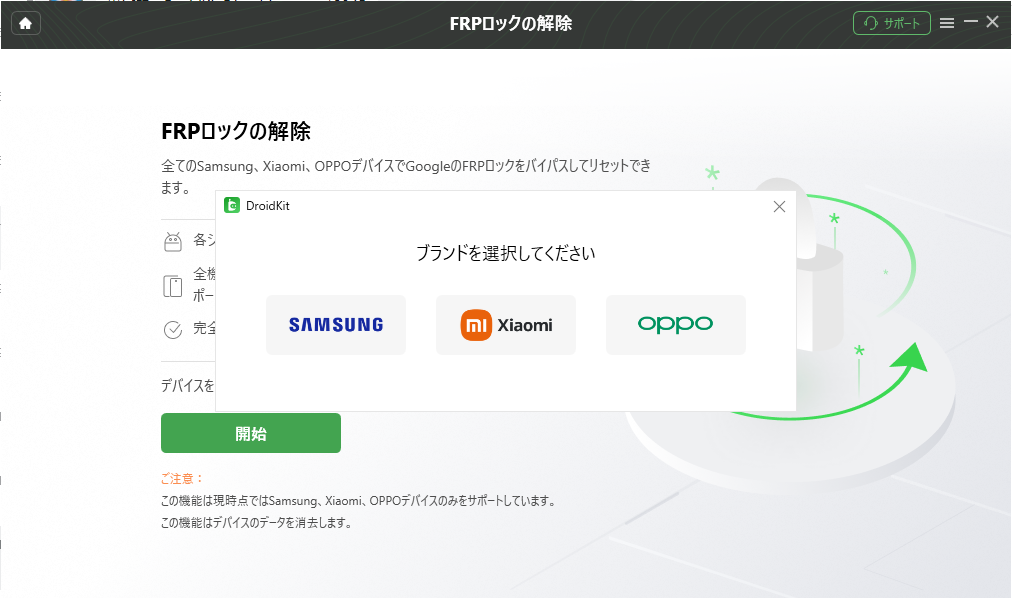Minimize the DroidKit main window

(x=971, y=22)
